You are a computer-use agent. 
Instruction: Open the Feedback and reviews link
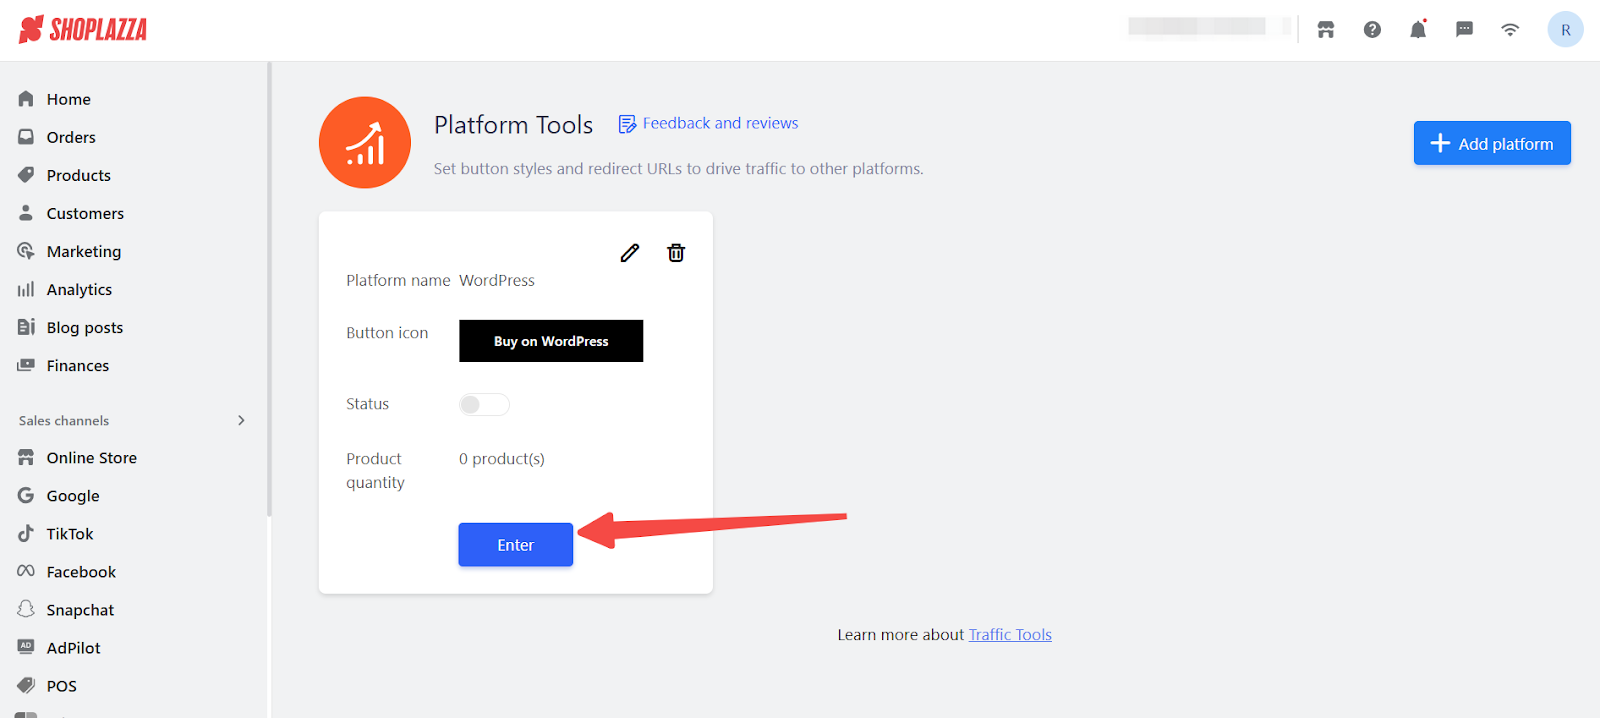click(x=720, y=123)
